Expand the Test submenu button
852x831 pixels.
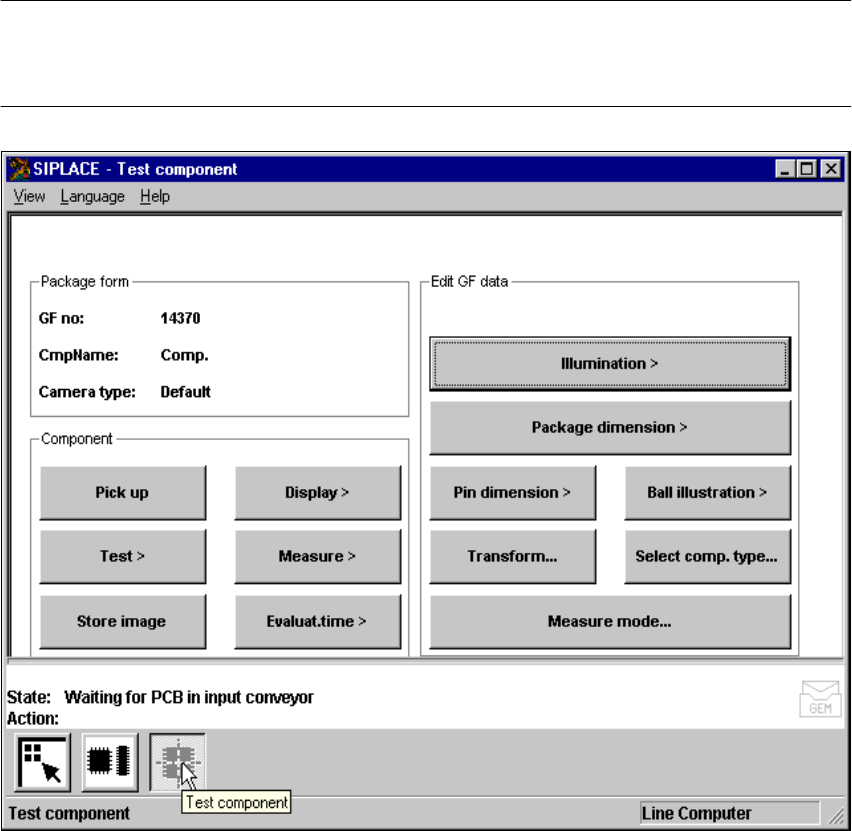122,556
